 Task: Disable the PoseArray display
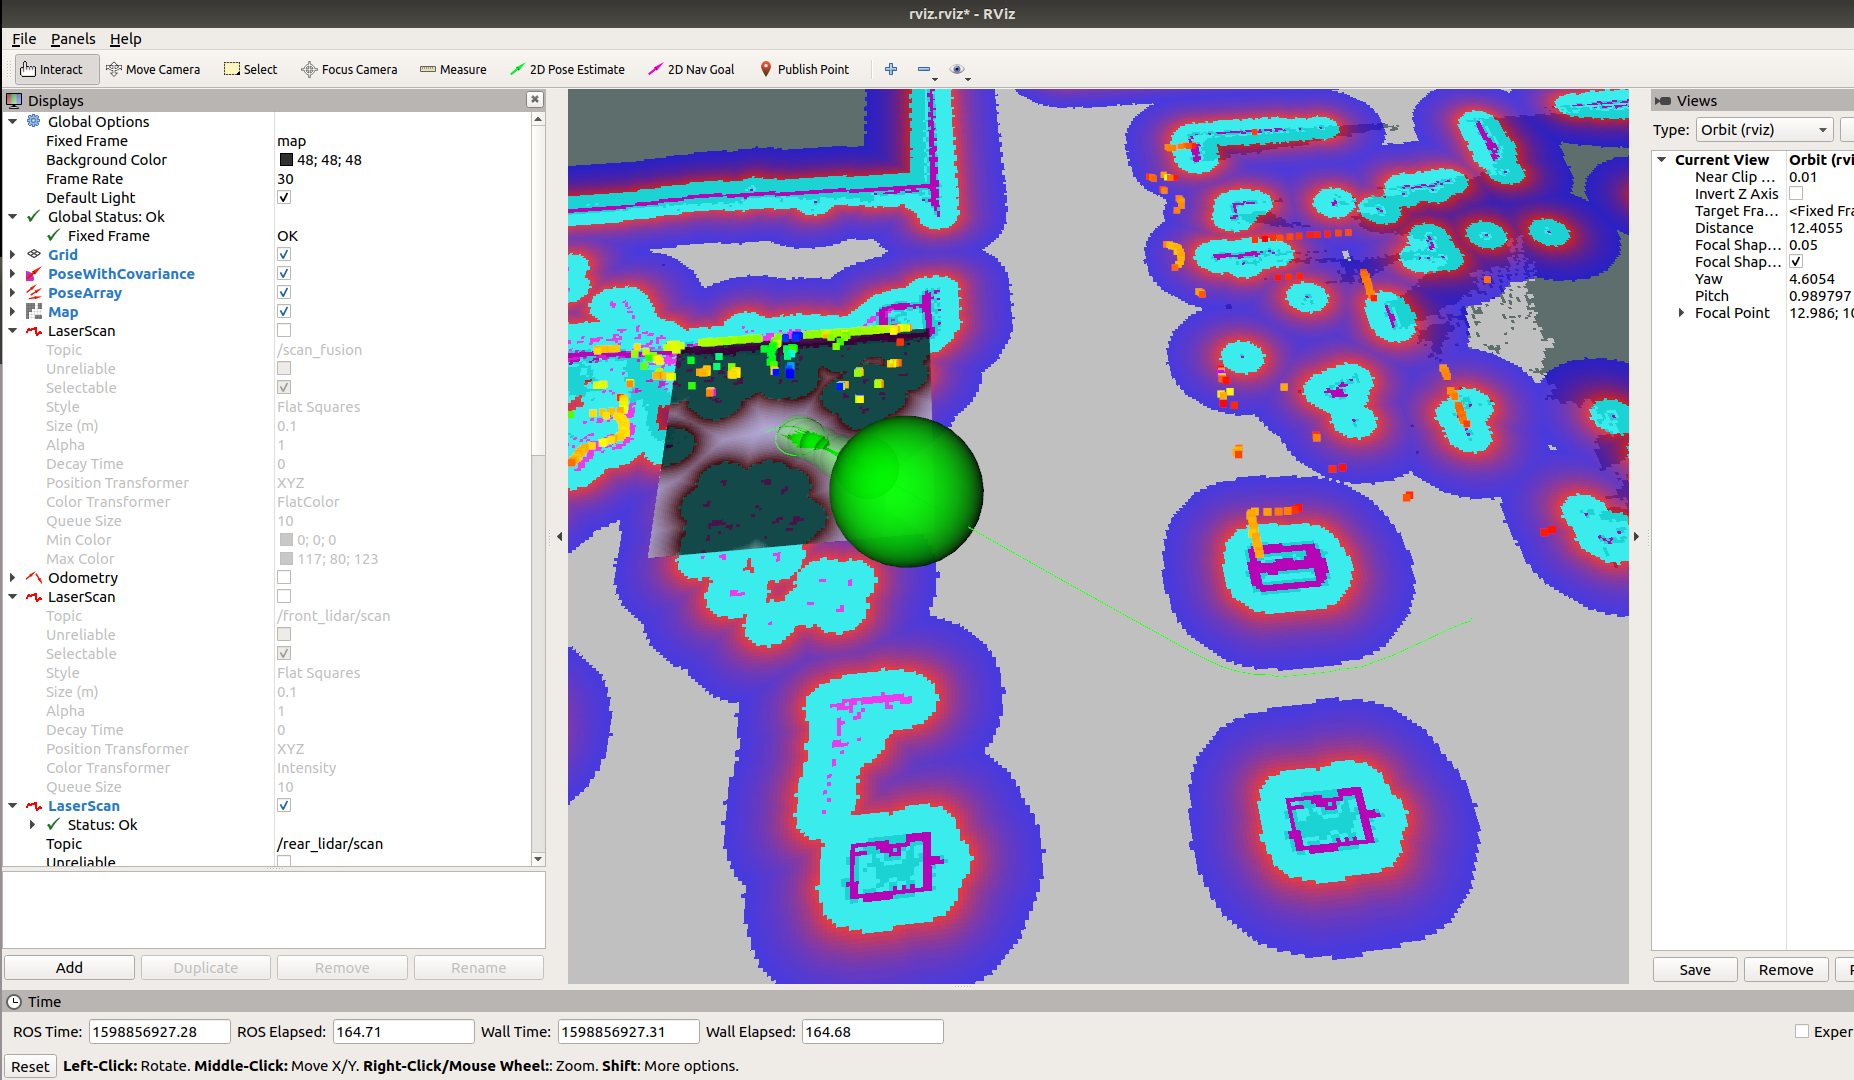(284, 292)
